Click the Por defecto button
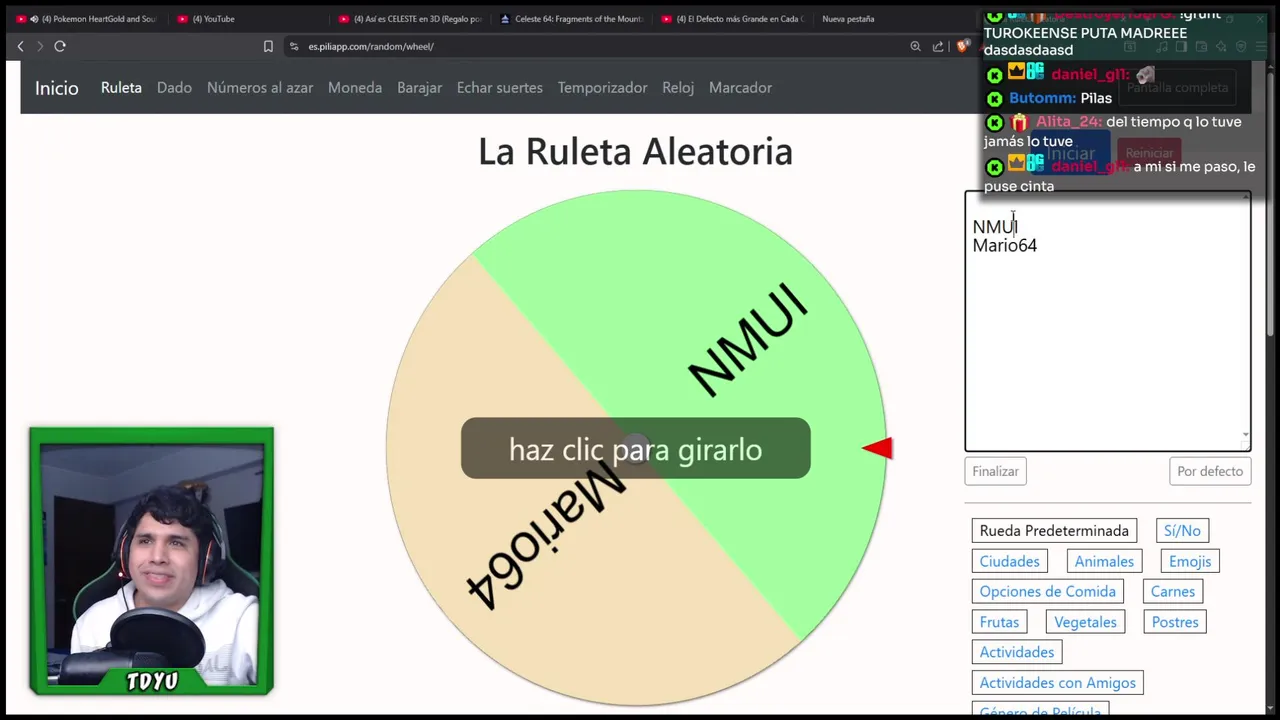Image resolution: width=1280 pixels, height=720 pixels. coord(1210,472)
